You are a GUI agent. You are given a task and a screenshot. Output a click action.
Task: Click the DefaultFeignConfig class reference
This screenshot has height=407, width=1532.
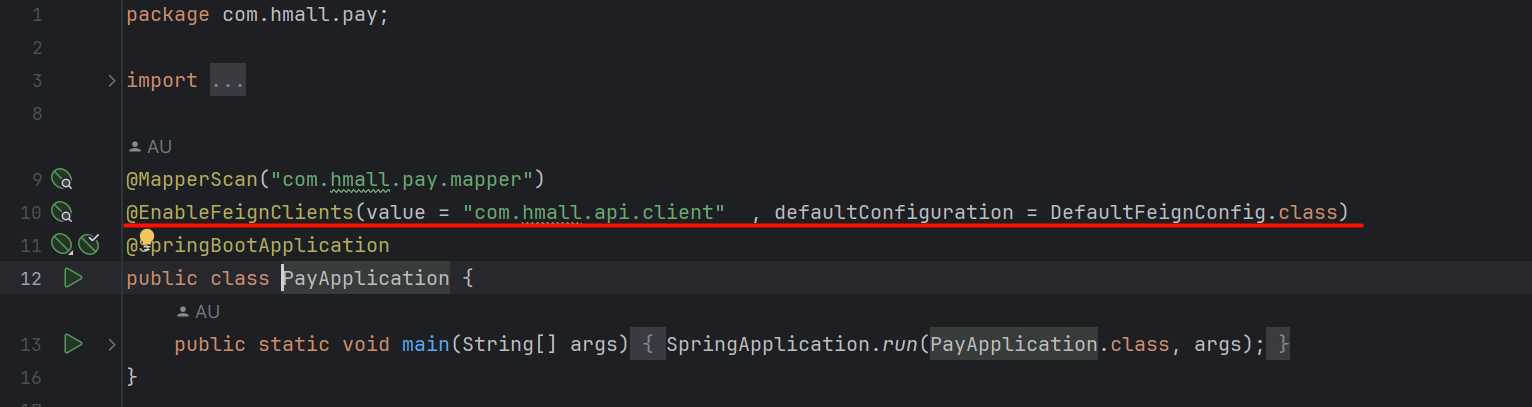click(1158, 212)
